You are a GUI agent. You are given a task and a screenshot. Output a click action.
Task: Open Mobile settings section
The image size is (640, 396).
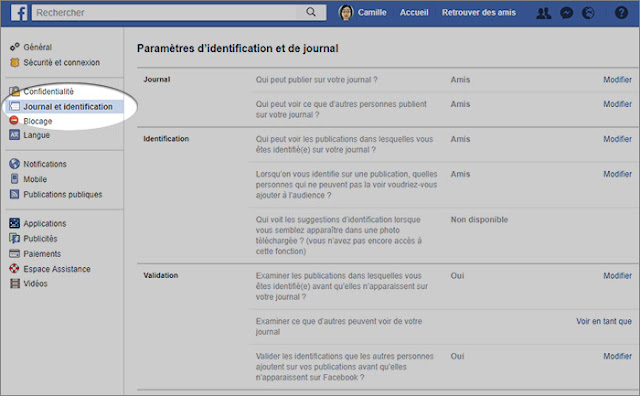pyautogui.click(x=35, y=179)
